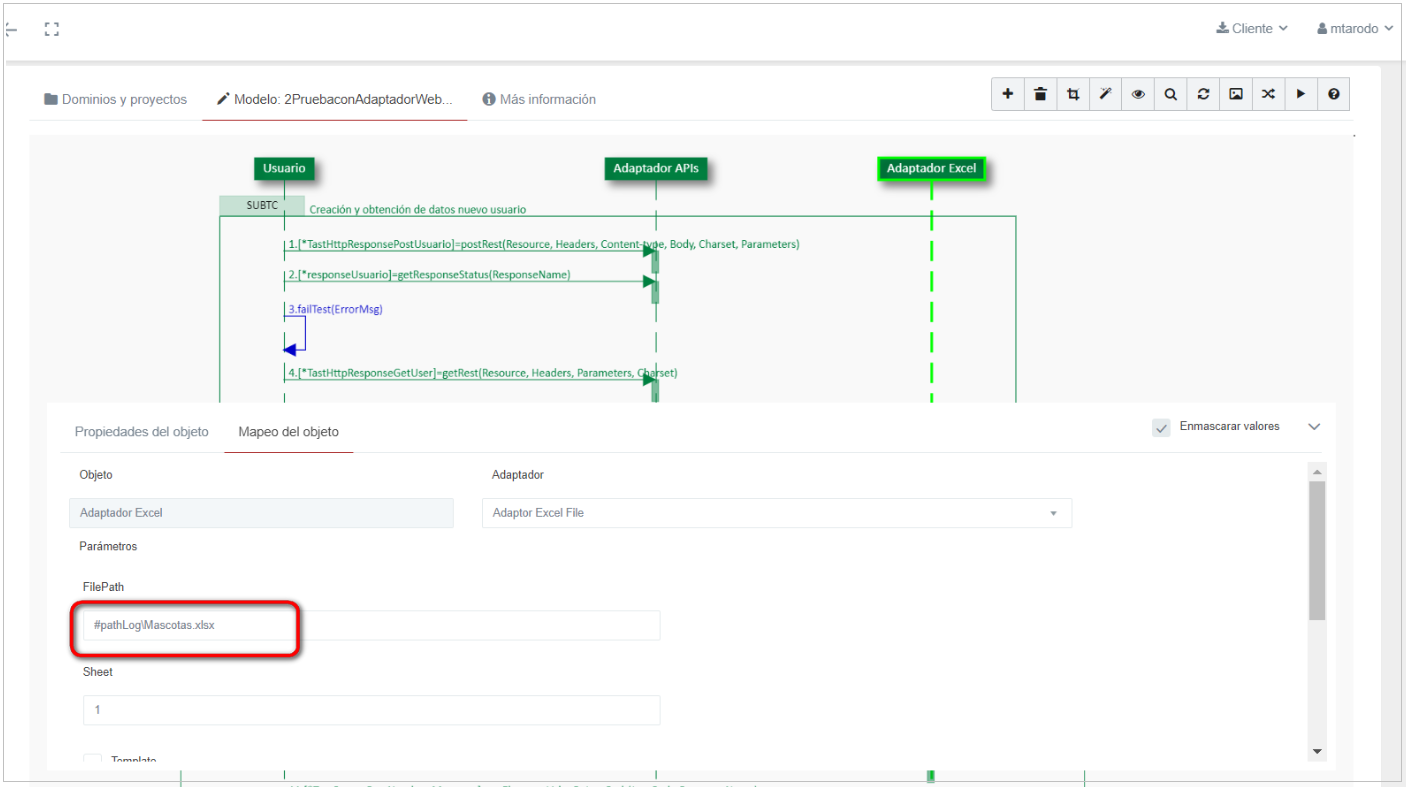Run the model using the play icon
Screen dimensions: 1406x787
point(1301,93)
